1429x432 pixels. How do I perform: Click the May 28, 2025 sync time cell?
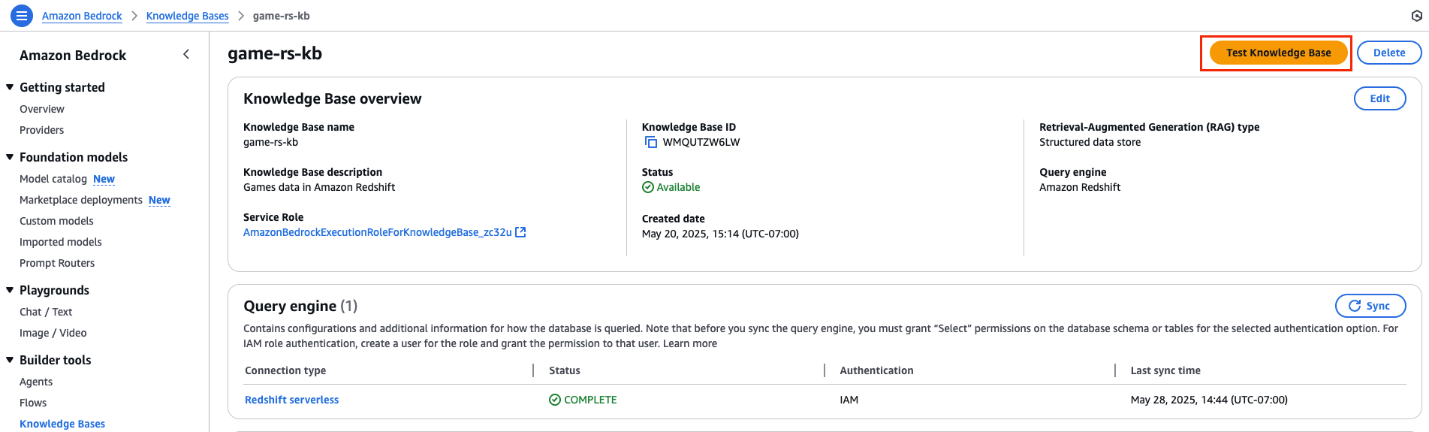coord(1208,399)
